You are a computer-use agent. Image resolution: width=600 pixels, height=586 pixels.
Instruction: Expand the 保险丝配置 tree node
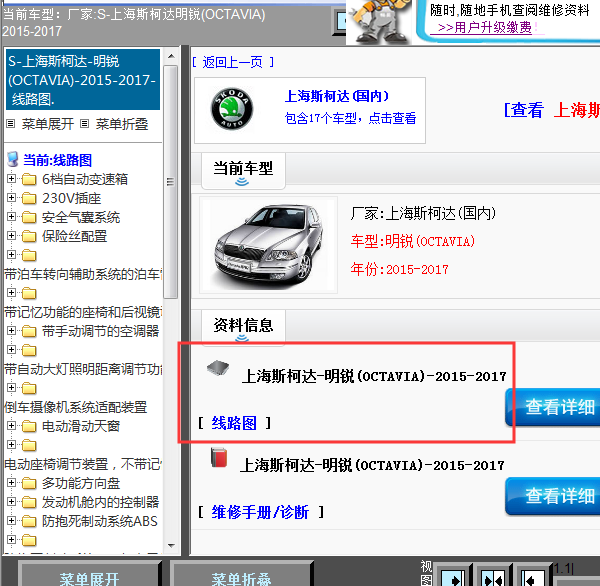[x=11, y=236]
